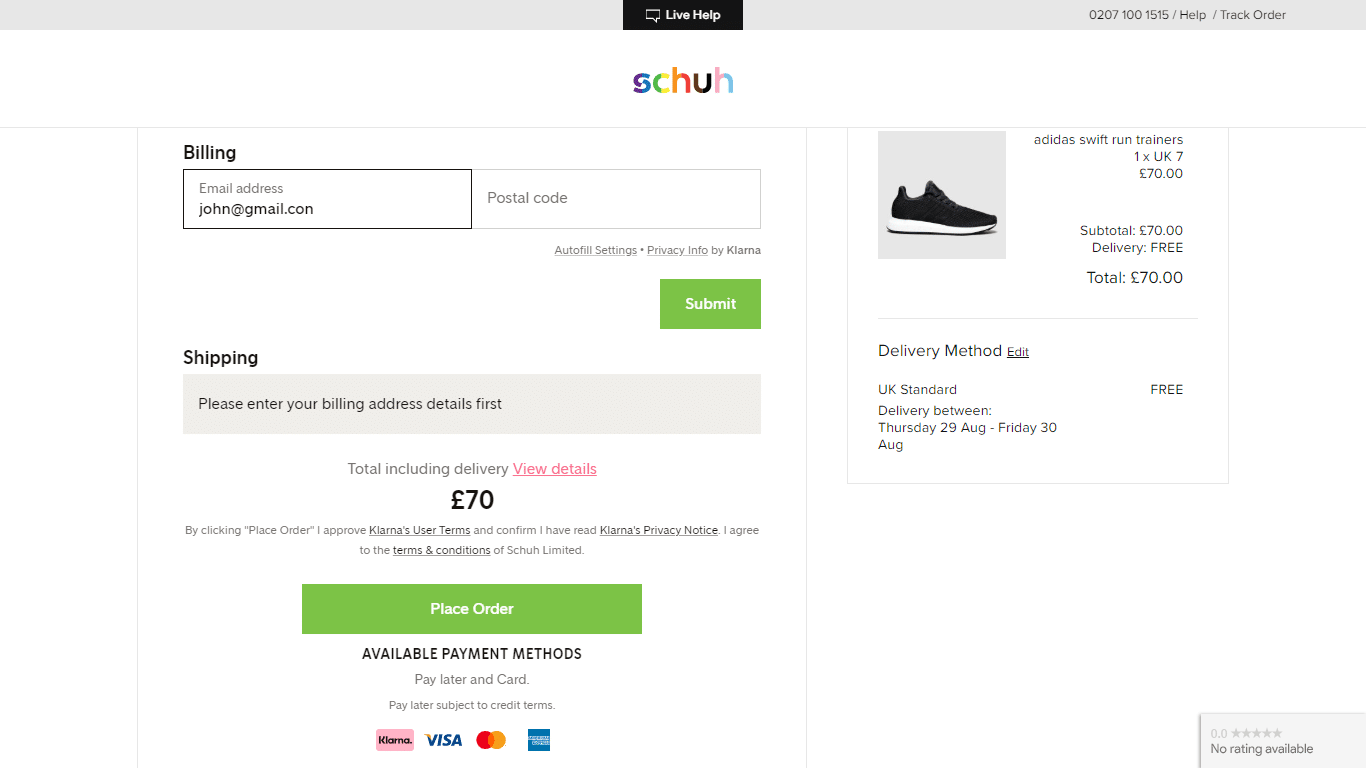This screenshot has width=1366, height=768.
Task: View details of total including delivery
Action: click(554, 468)
